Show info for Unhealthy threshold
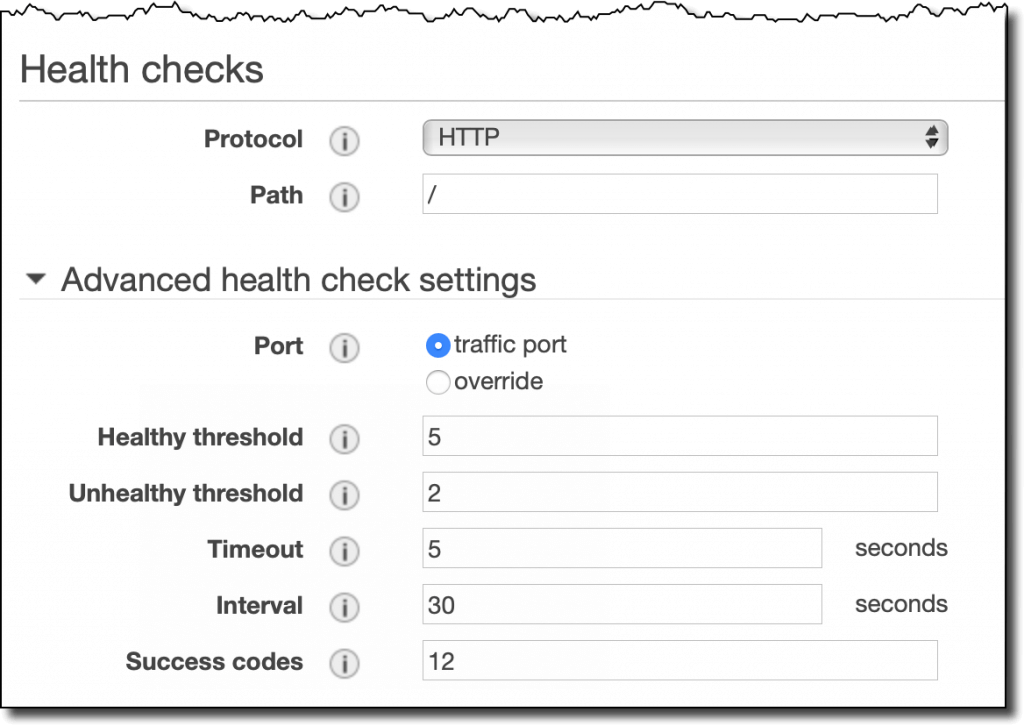 344,495
